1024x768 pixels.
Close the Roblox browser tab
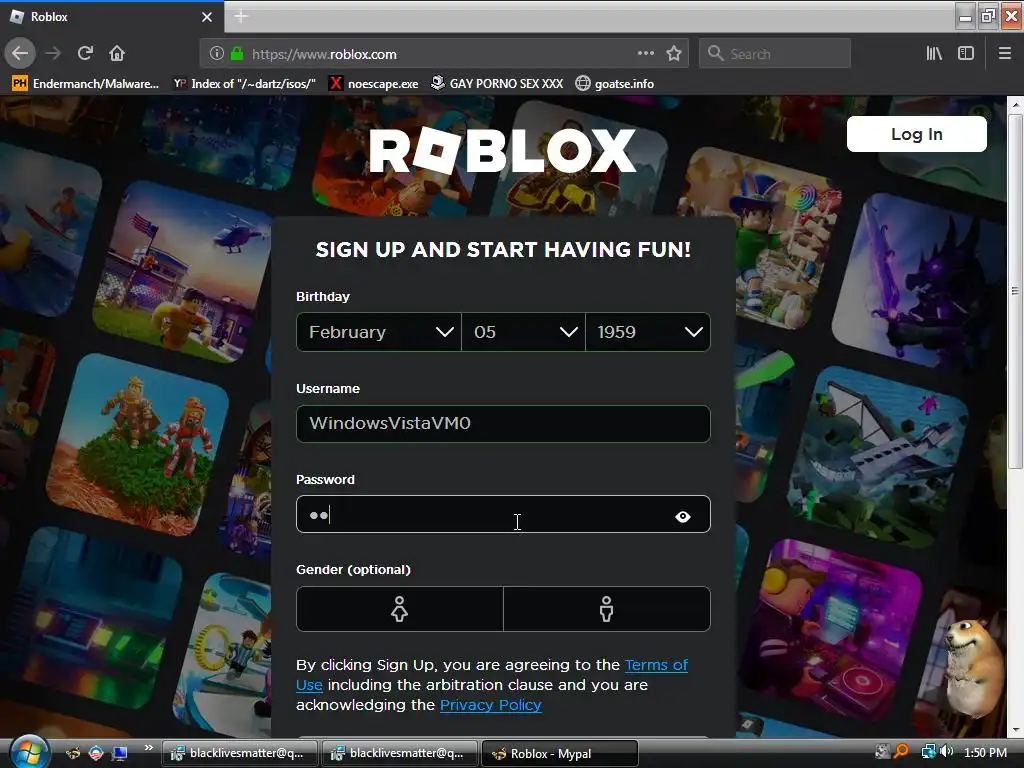tap(206, 17)
